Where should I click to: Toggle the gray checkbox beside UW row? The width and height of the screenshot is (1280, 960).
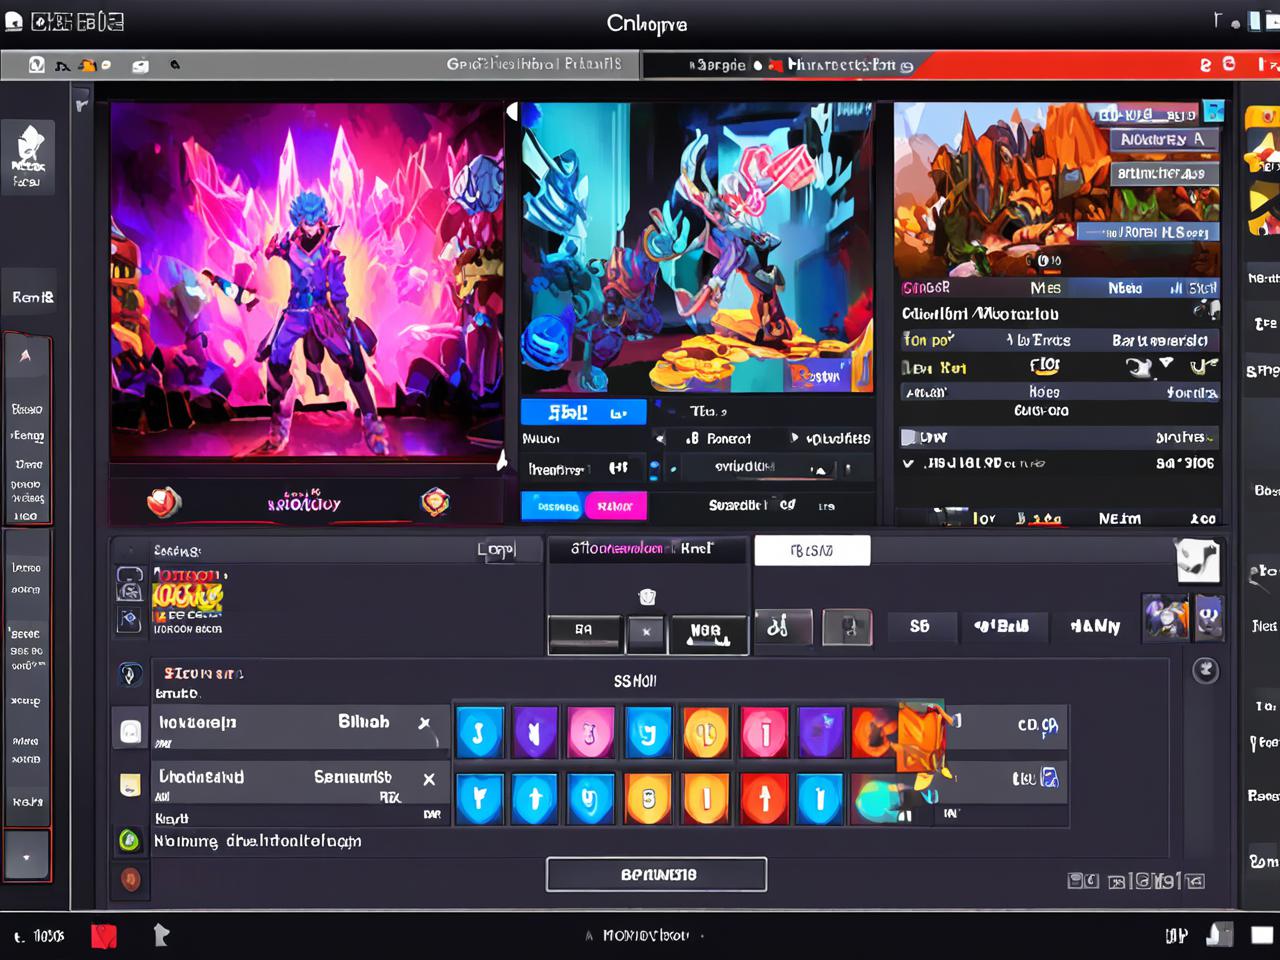(908, 437)
